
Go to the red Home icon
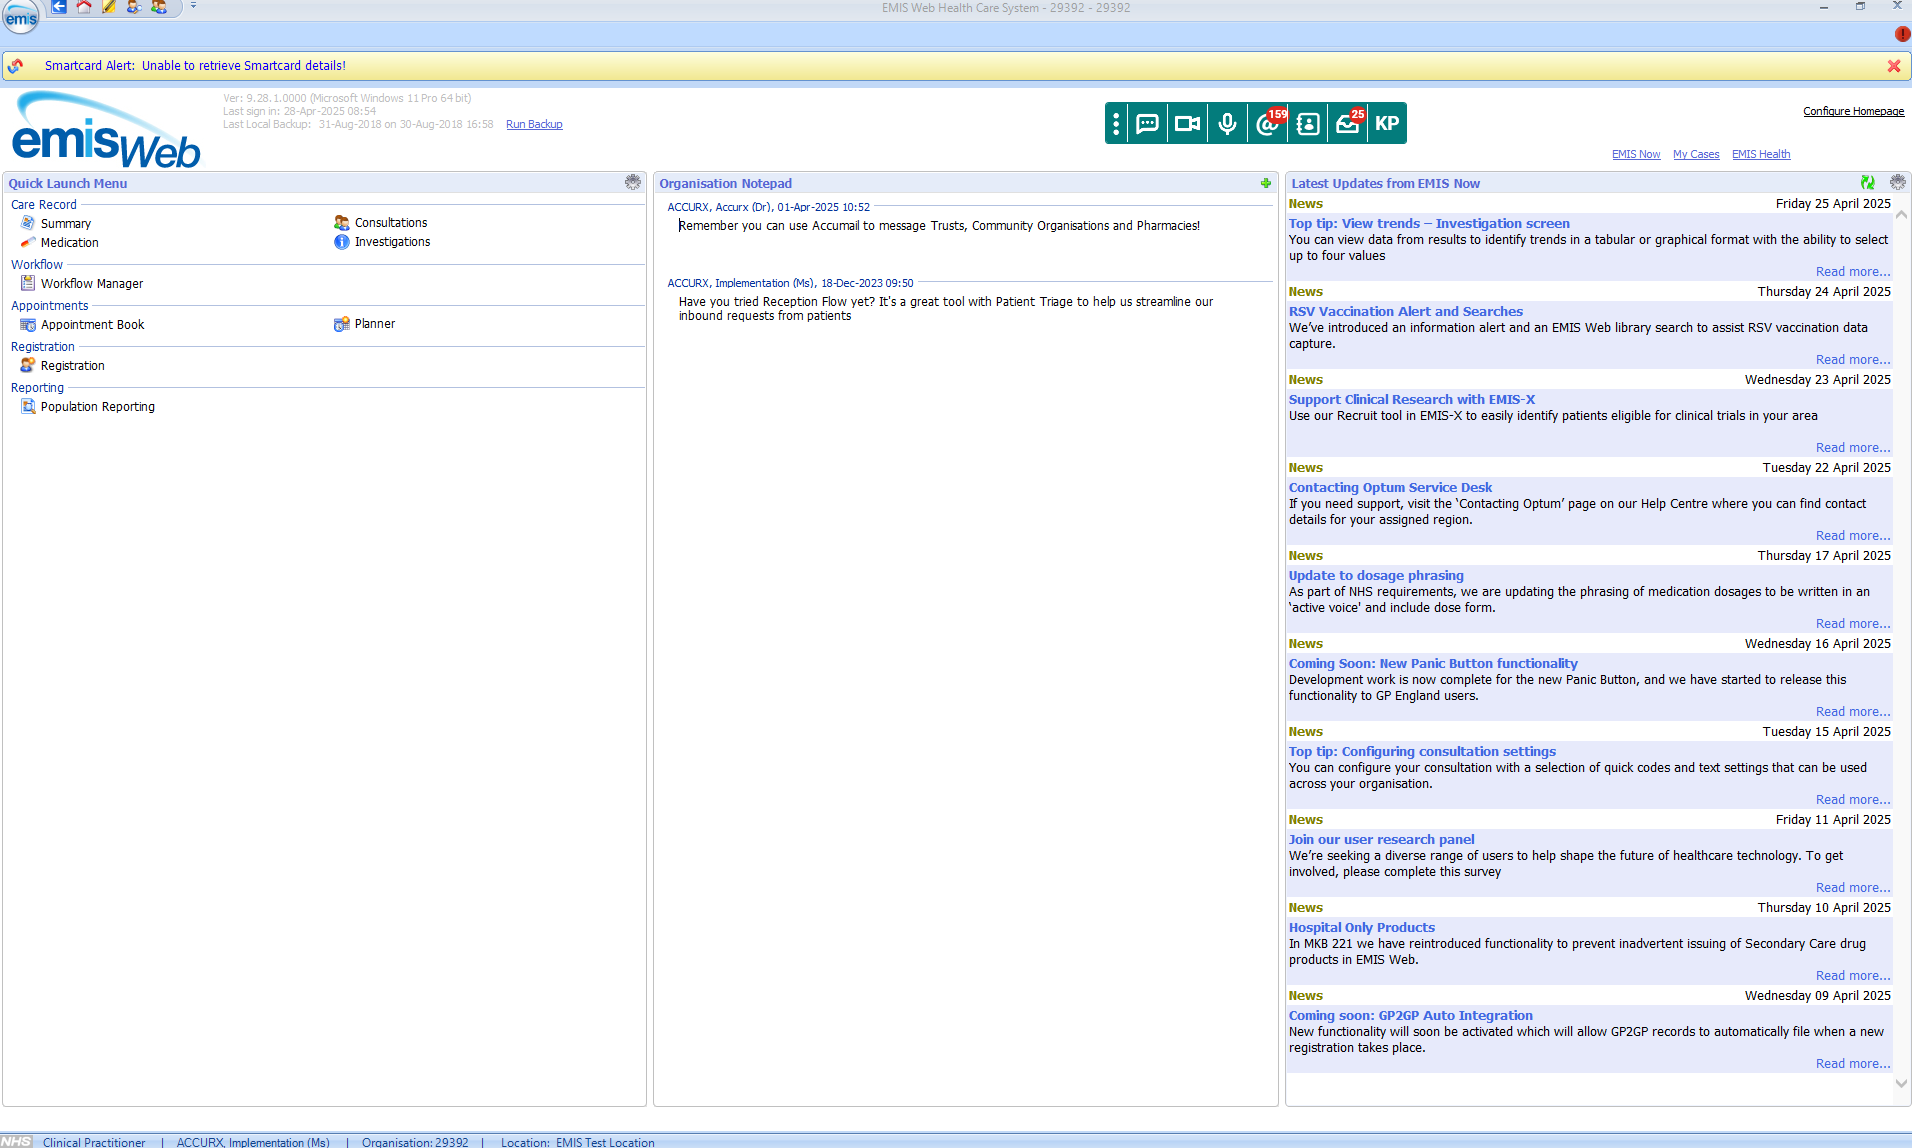[84, 7]
